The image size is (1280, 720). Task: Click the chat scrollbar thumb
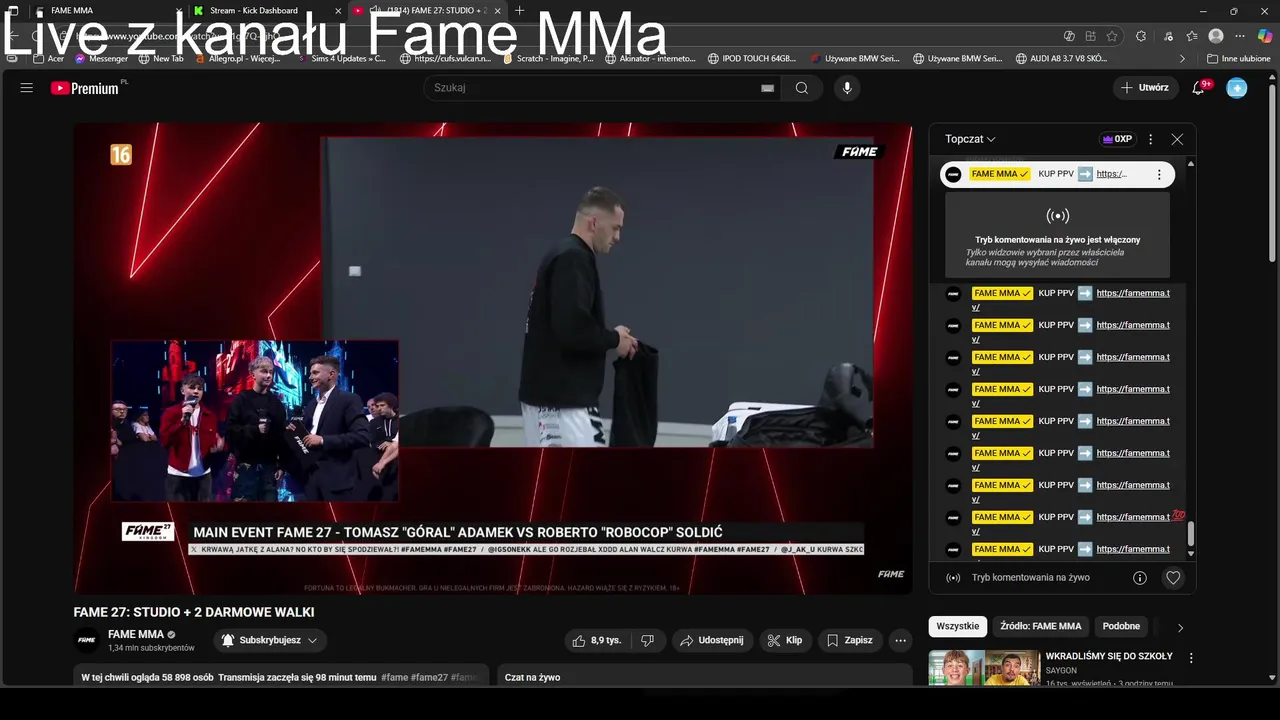[x=1190, y=534]
